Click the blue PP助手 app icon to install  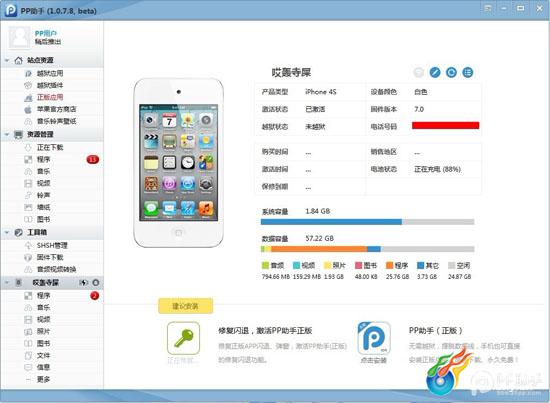tap(374, 338)
